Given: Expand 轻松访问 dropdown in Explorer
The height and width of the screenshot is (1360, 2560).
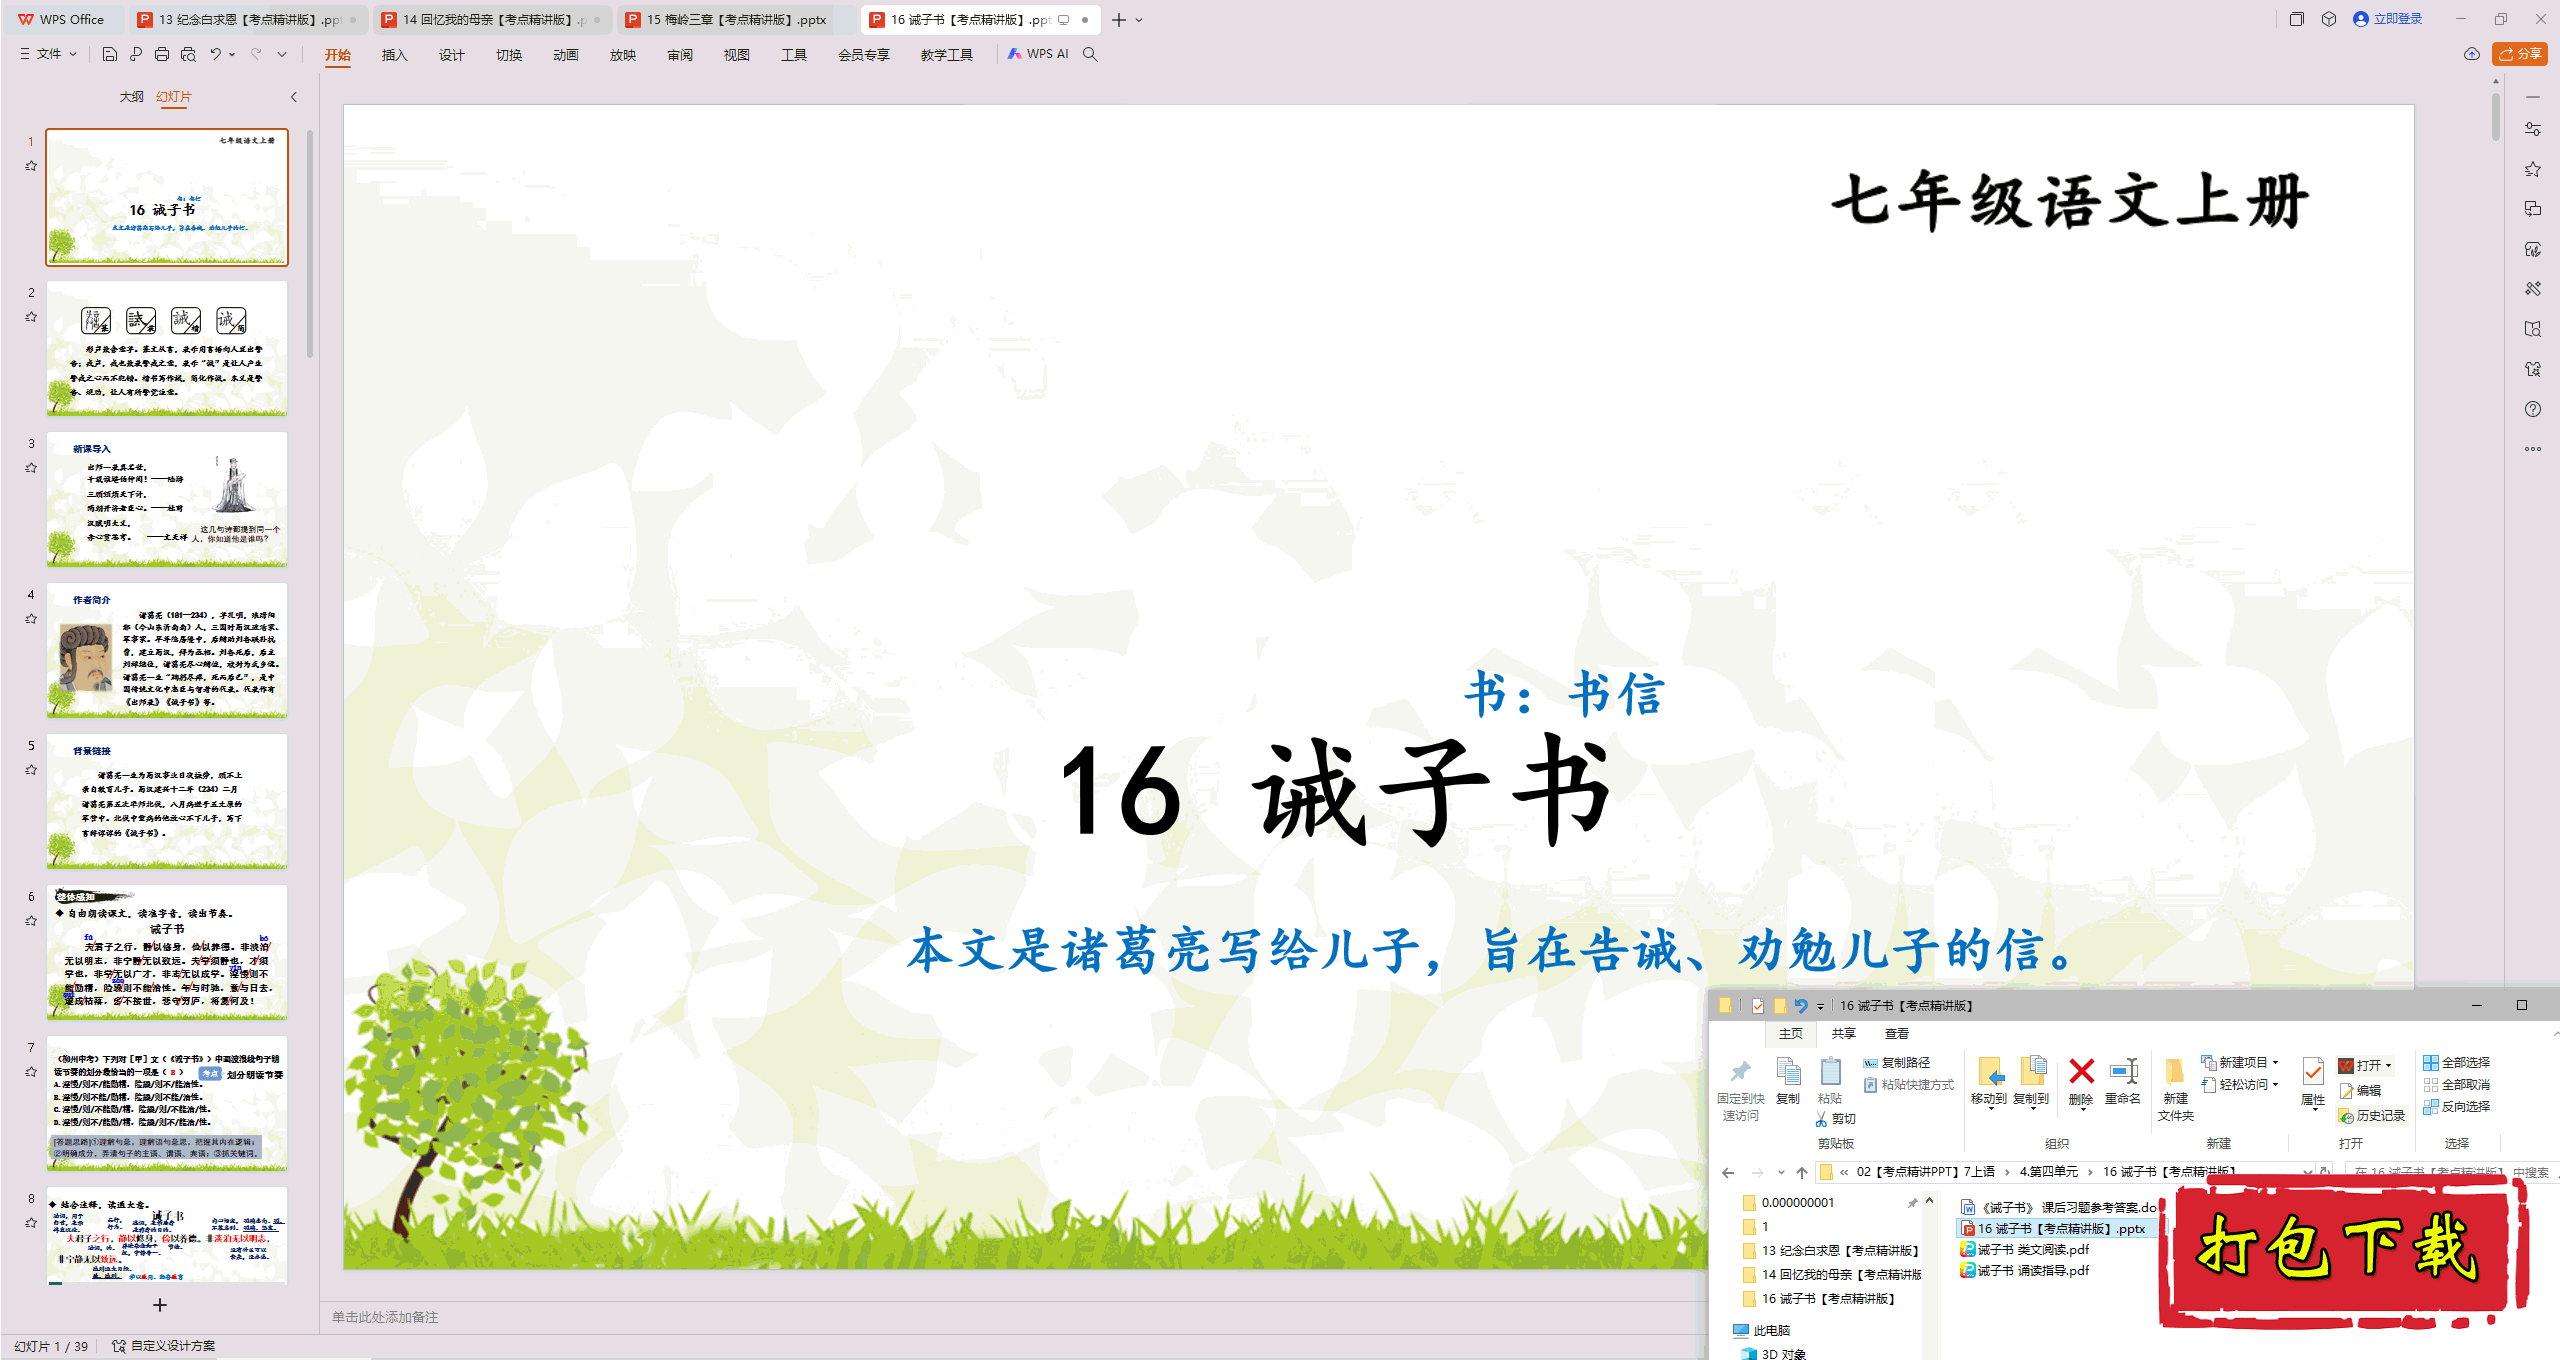Looking at the screenshot, I should click(2276, 1084).
